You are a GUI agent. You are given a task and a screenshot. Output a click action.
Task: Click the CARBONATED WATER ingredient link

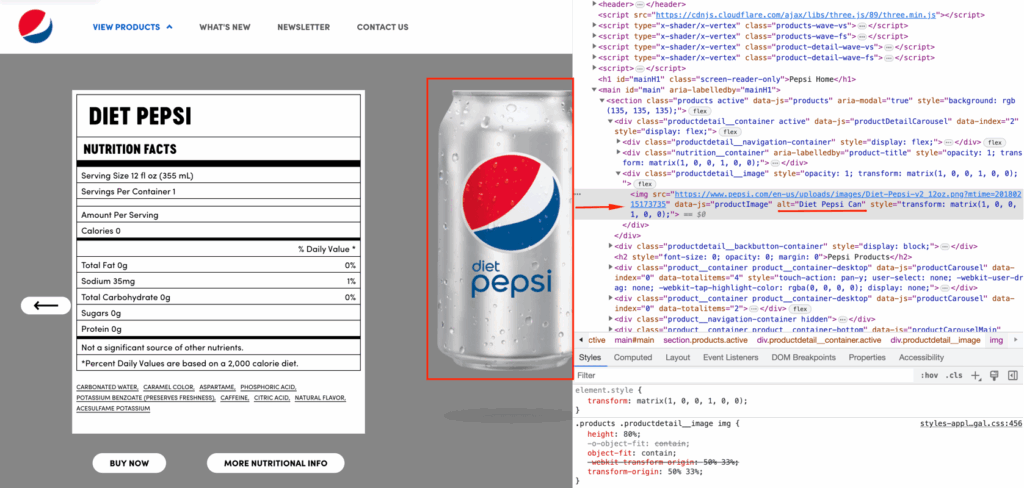pos(107,387)
